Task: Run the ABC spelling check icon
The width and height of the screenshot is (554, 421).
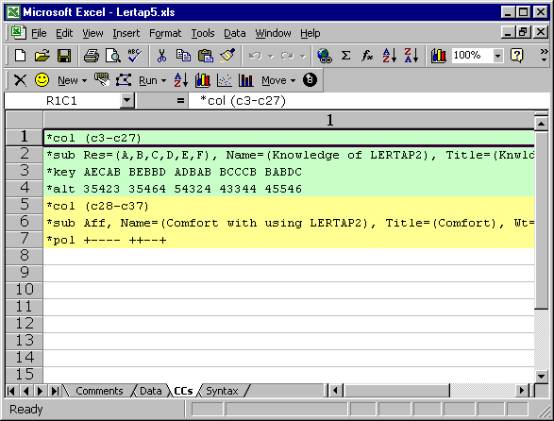Action: point(135,56)
